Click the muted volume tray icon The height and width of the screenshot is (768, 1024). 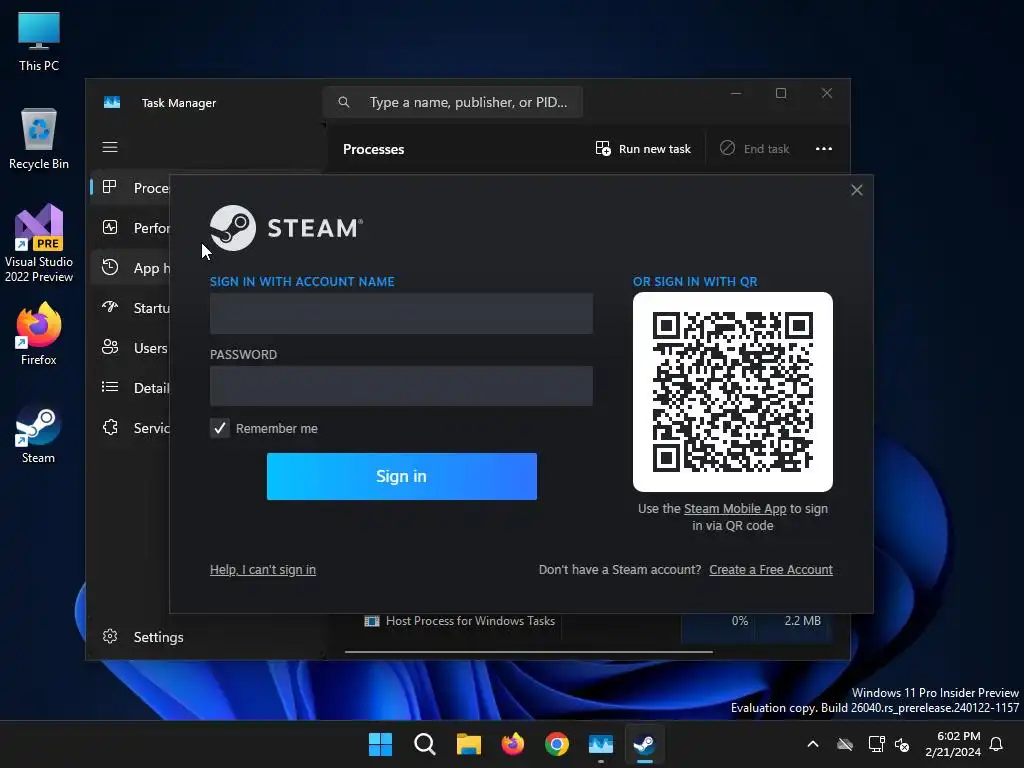(903, 744)
